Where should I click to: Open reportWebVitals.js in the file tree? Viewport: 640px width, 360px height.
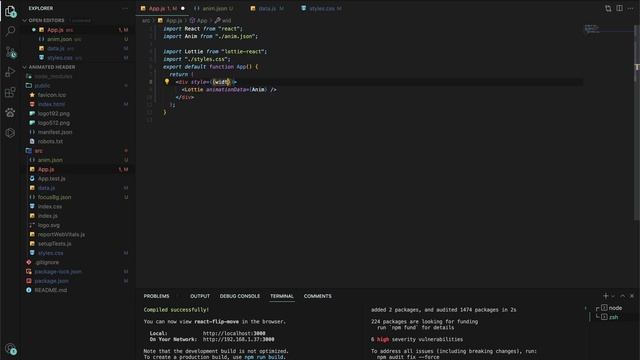point(61,234)
